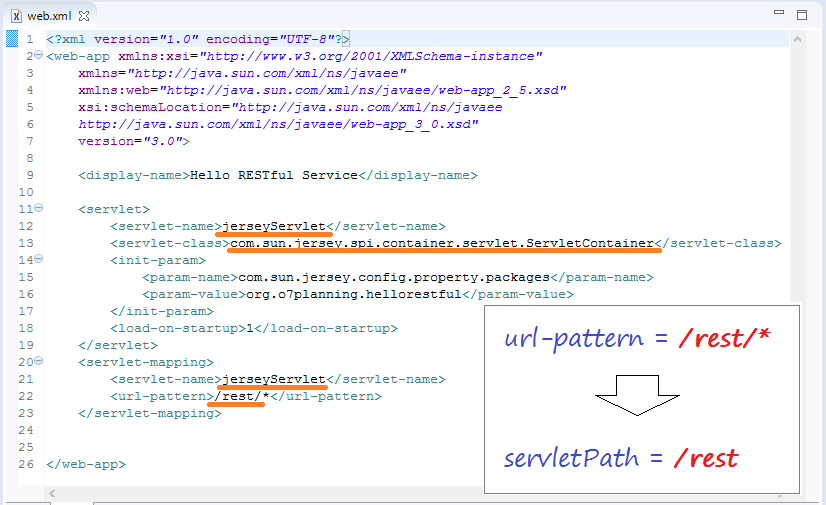Click 'jerseyServlet' on line 12
Screen dimensions: 826x505
(x=274, y=226)
